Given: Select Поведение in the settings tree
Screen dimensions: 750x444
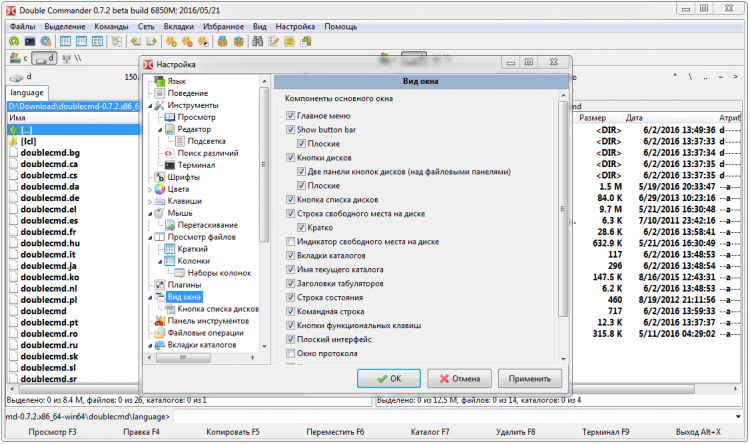Looking at the screenshot, I should tap(188, 93).
